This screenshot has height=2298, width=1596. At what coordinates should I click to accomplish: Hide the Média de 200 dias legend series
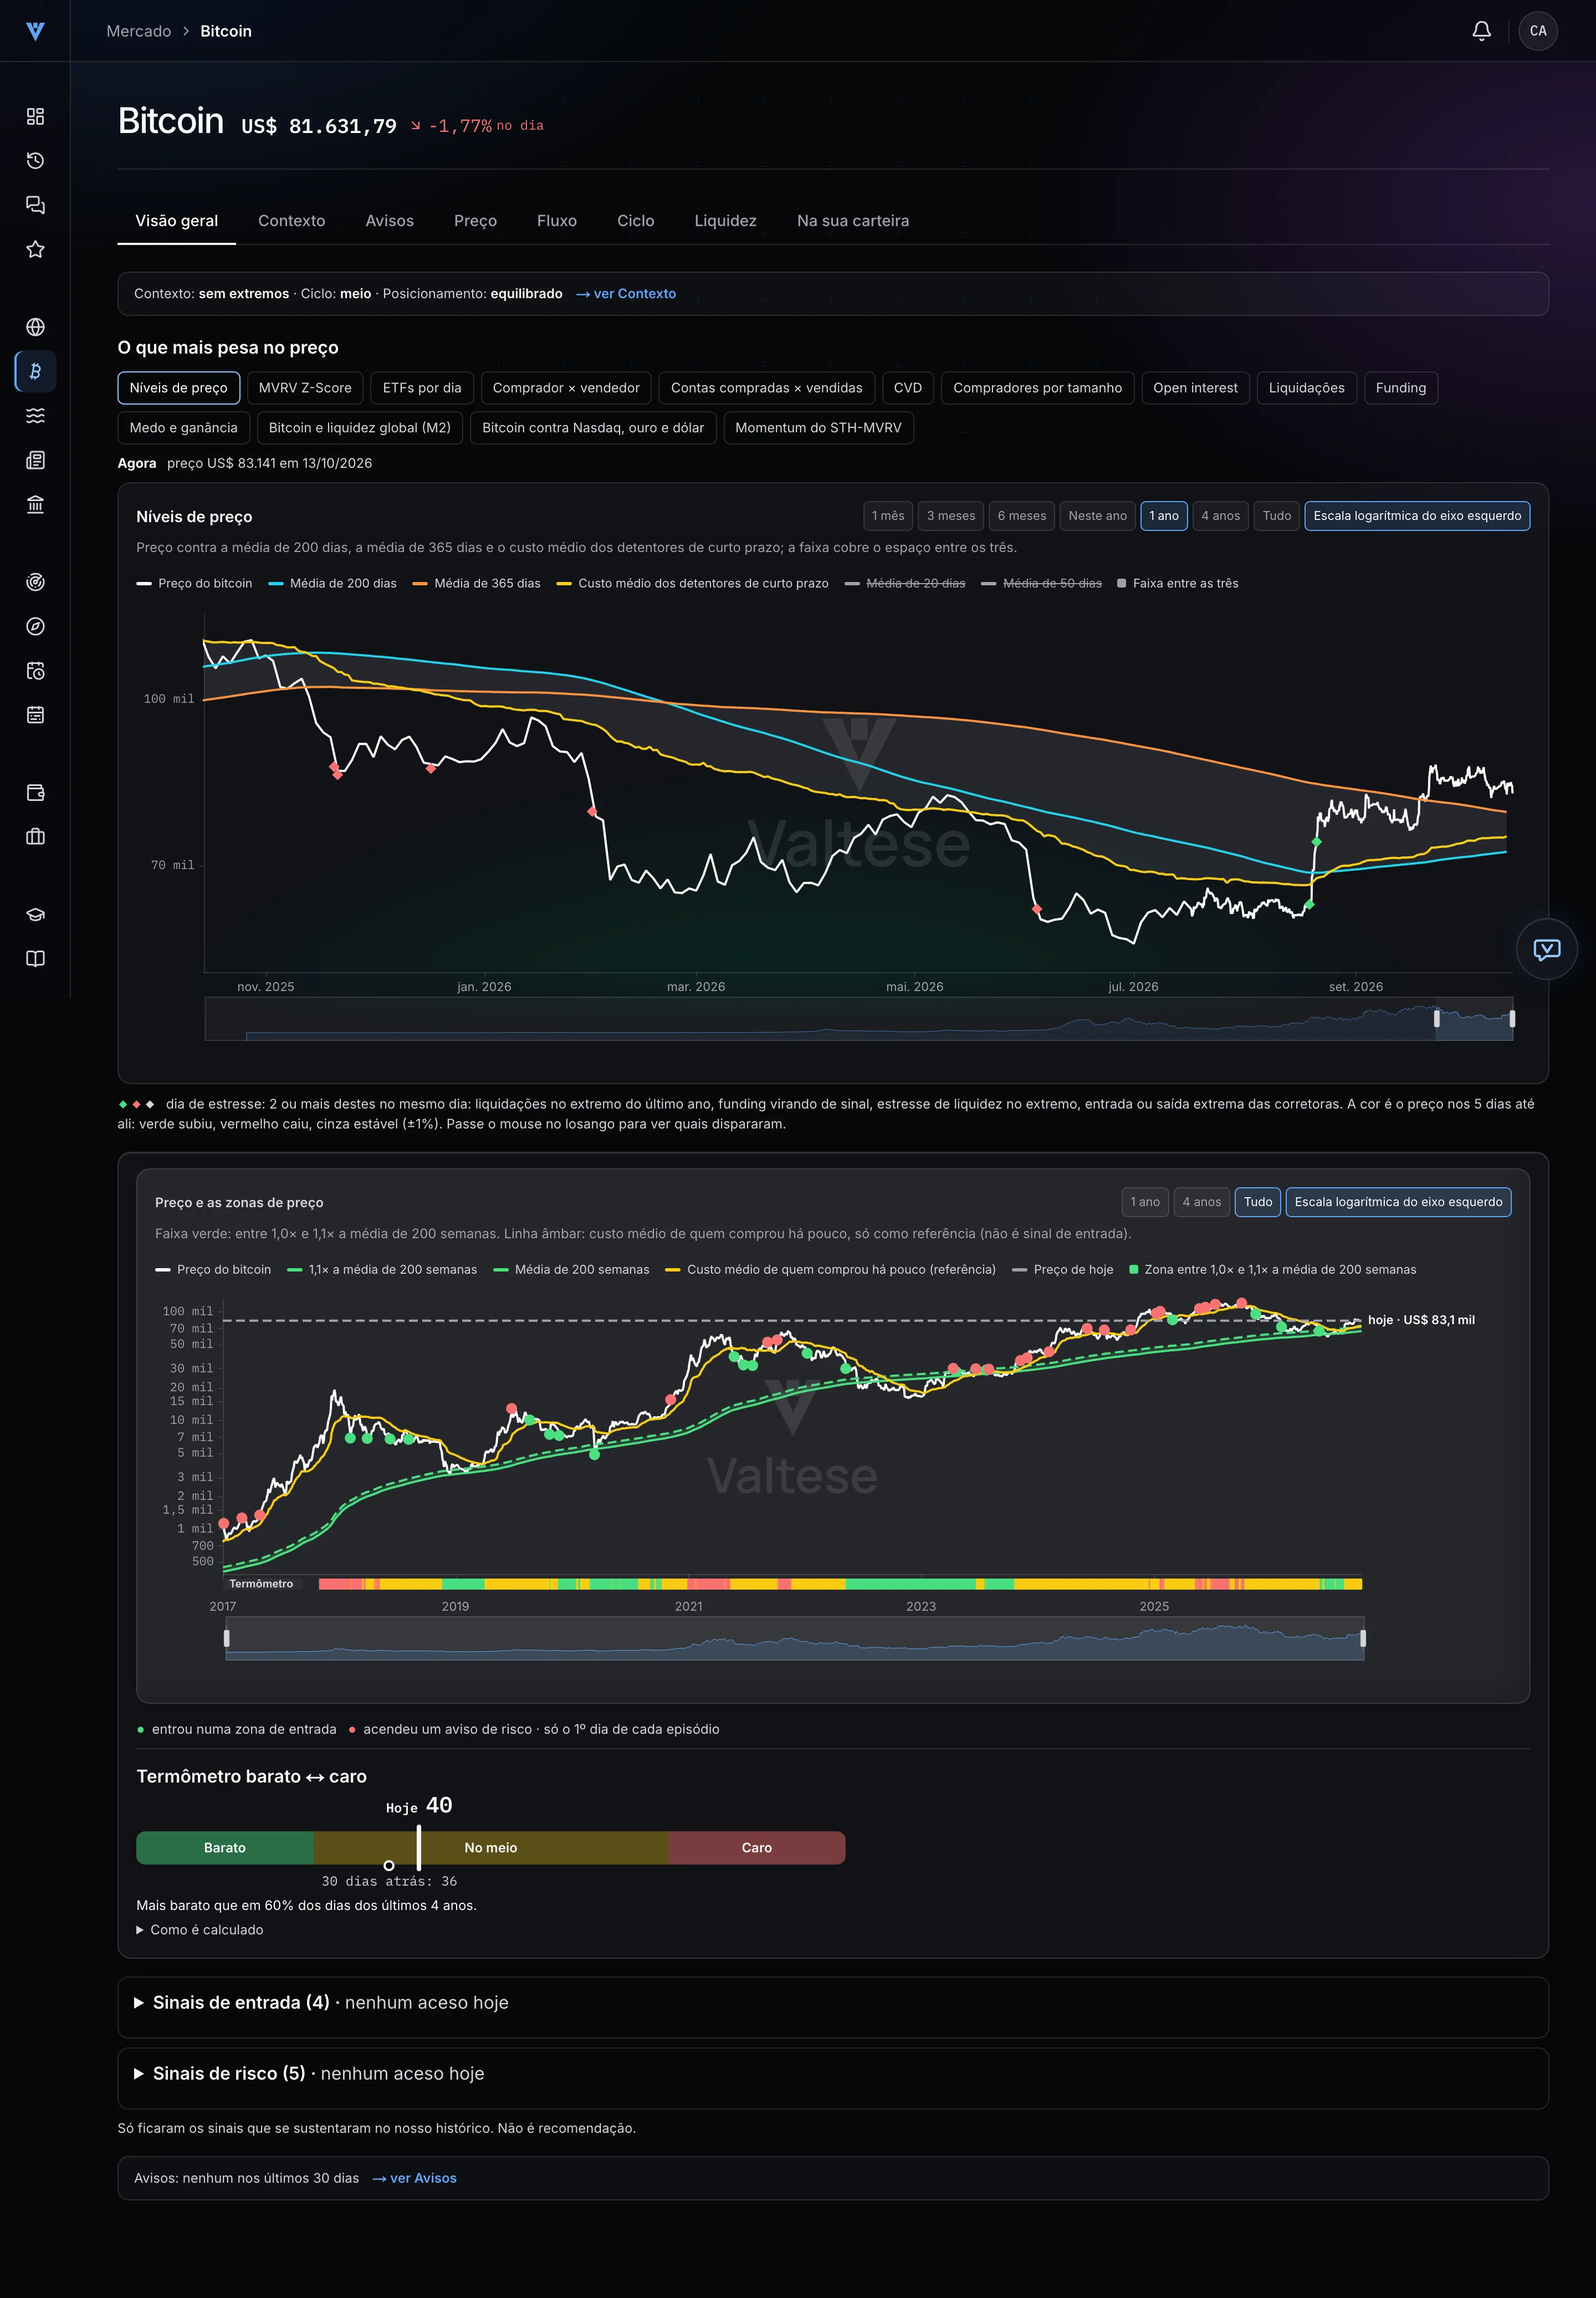coord(332,583)
